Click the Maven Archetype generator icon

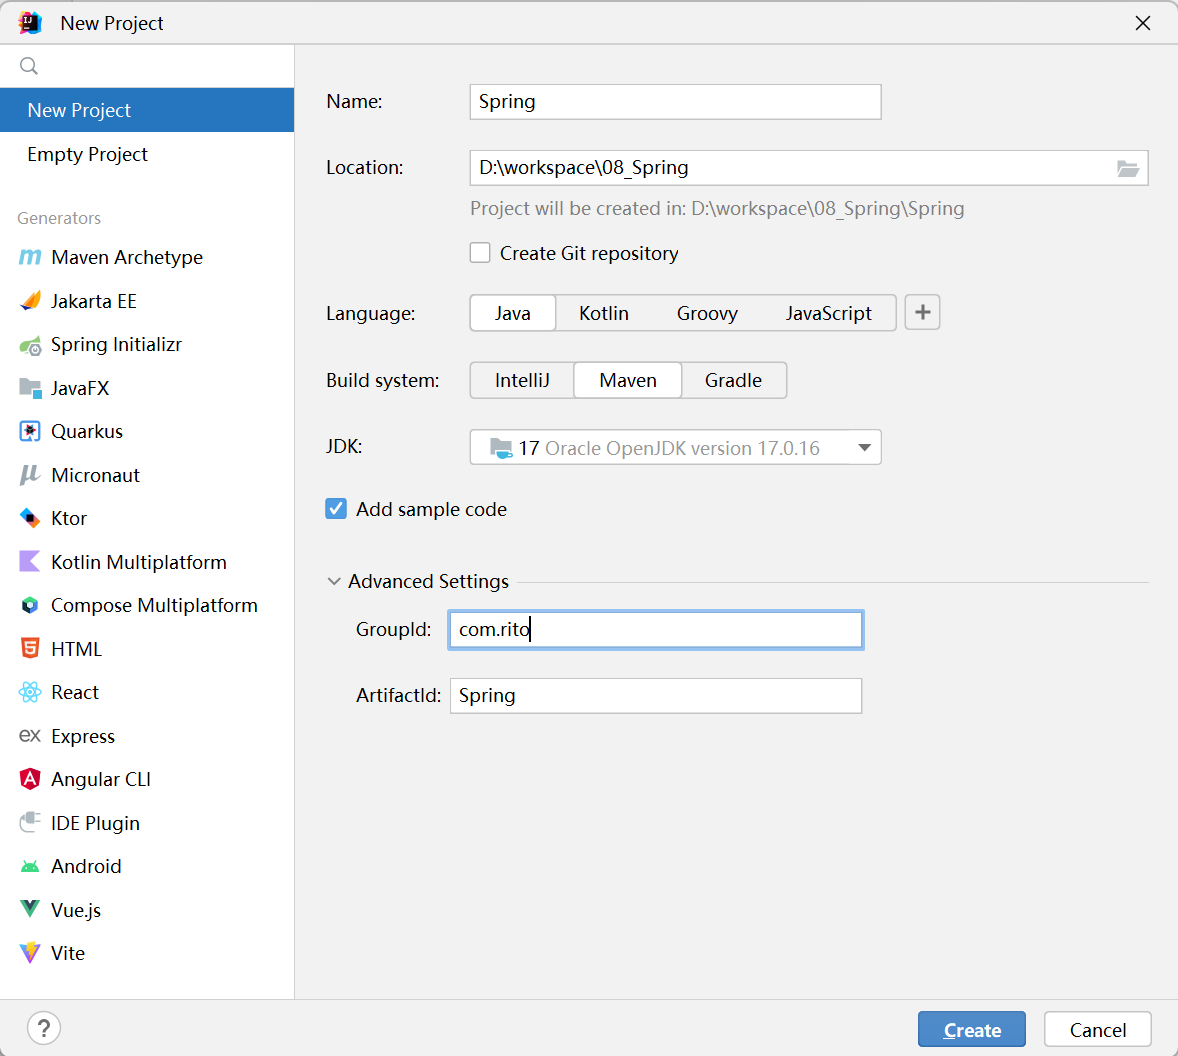[30, 258]
